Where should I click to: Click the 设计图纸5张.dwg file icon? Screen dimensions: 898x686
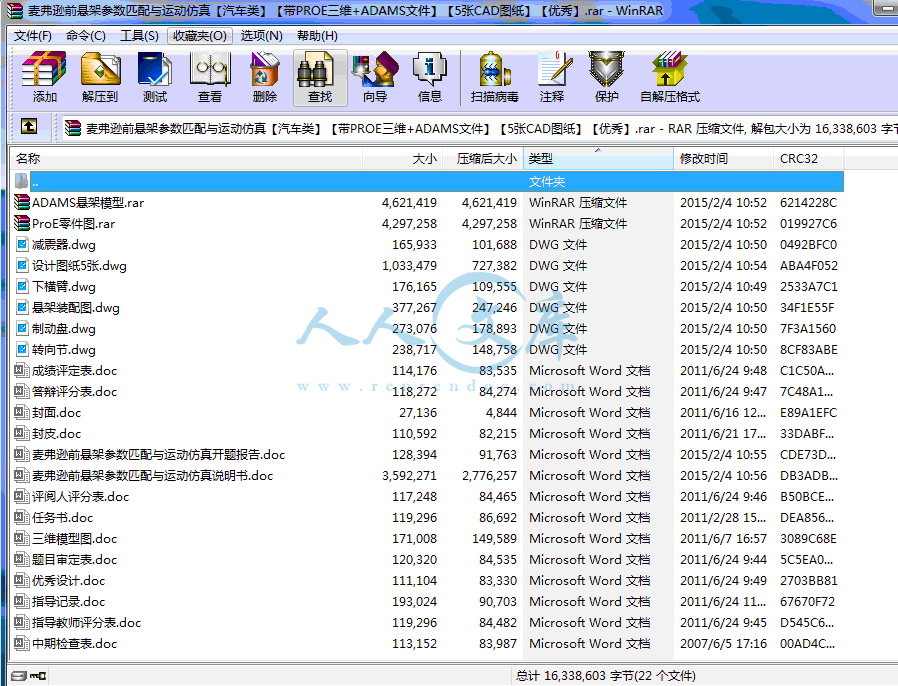pos(22,265)
